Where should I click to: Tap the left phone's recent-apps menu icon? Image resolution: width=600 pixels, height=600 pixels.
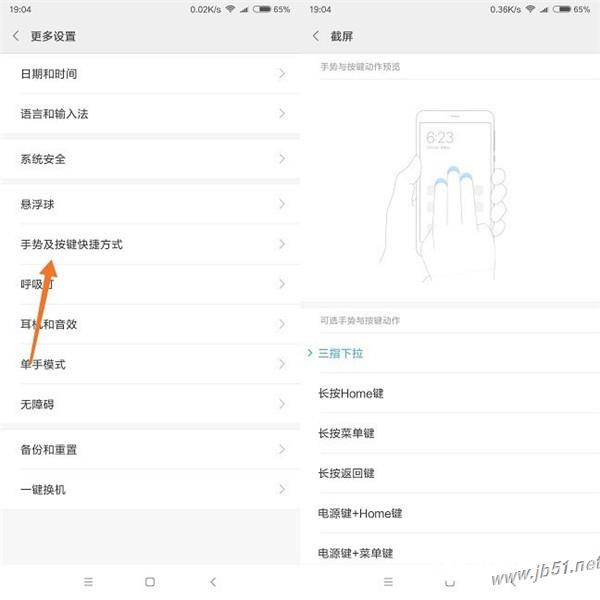[88, 582]
